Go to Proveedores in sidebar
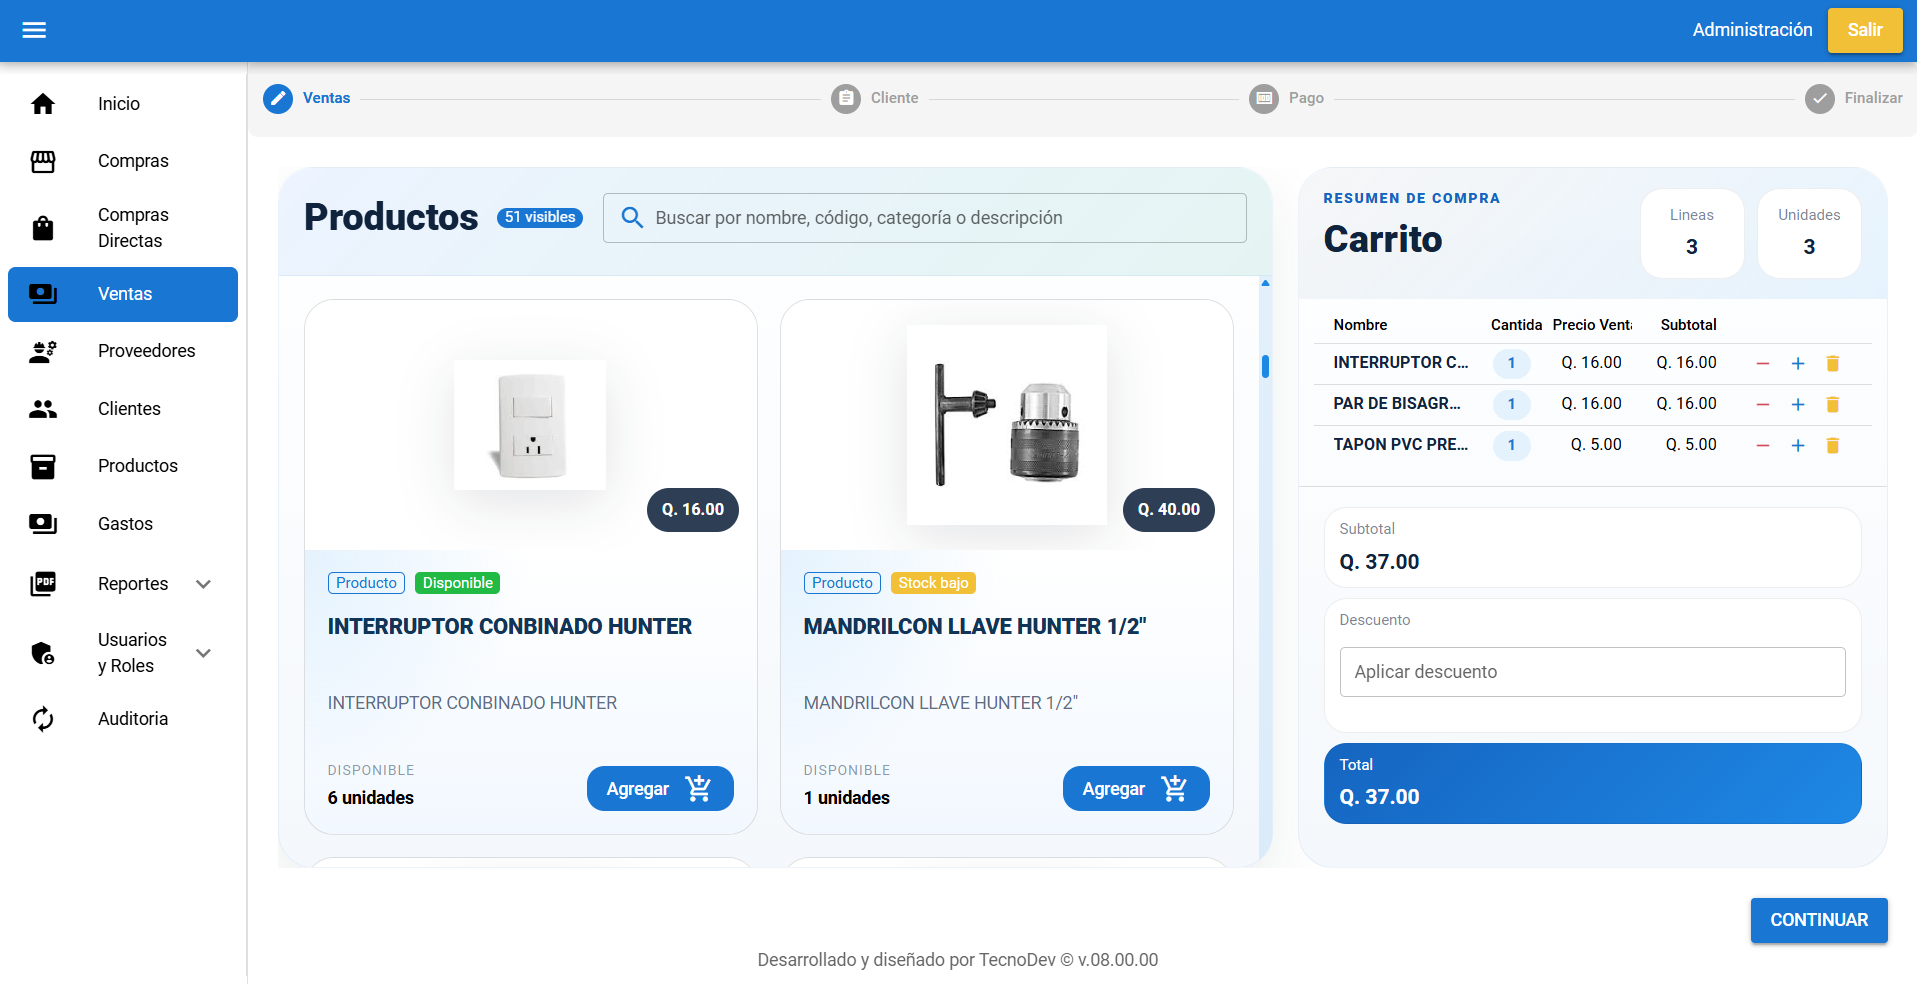Screen dimensions: 1917x984 pyautogui.click(x=146, y=351)
